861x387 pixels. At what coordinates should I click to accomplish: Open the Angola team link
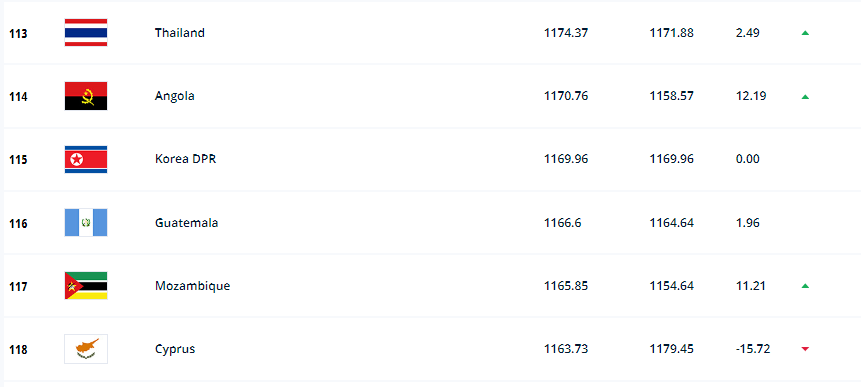click(x=175, y=96)
